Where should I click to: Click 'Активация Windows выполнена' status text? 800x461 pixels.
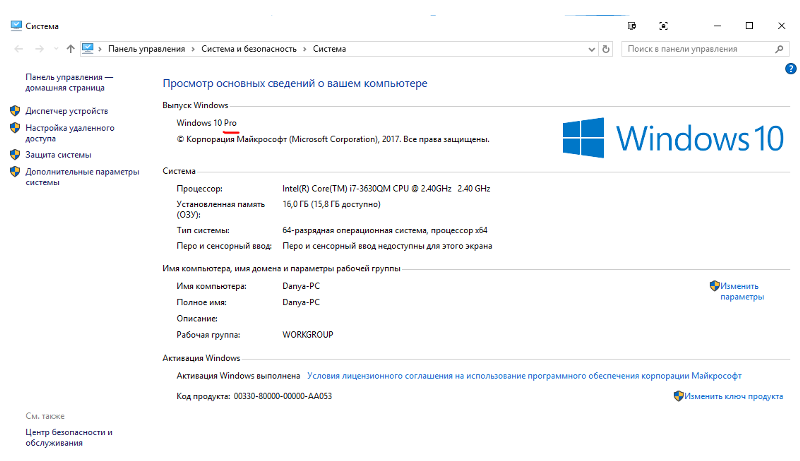(238, 376)
